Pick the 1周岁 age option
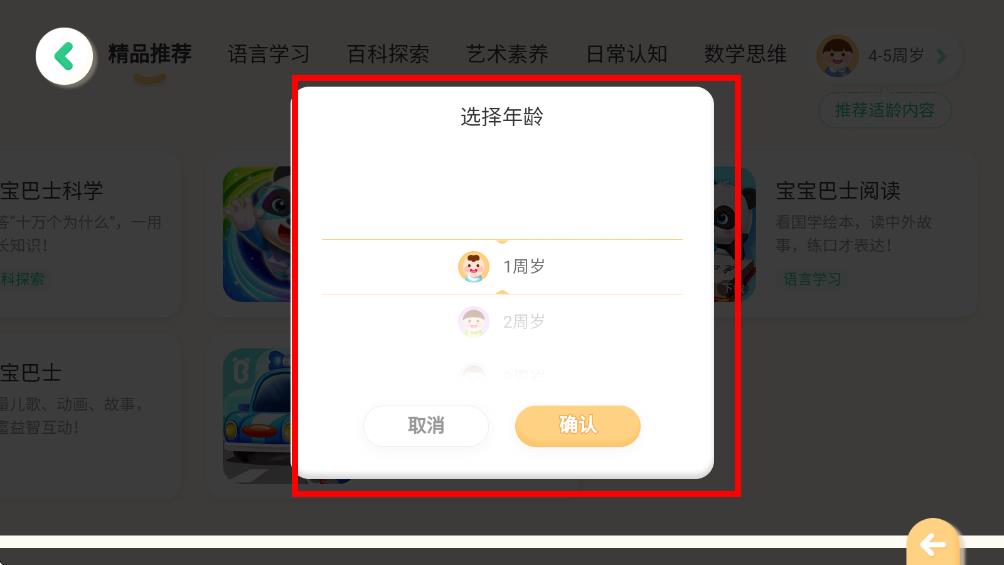The height and width of the screenshot is (565, 1004). point(502,266)
